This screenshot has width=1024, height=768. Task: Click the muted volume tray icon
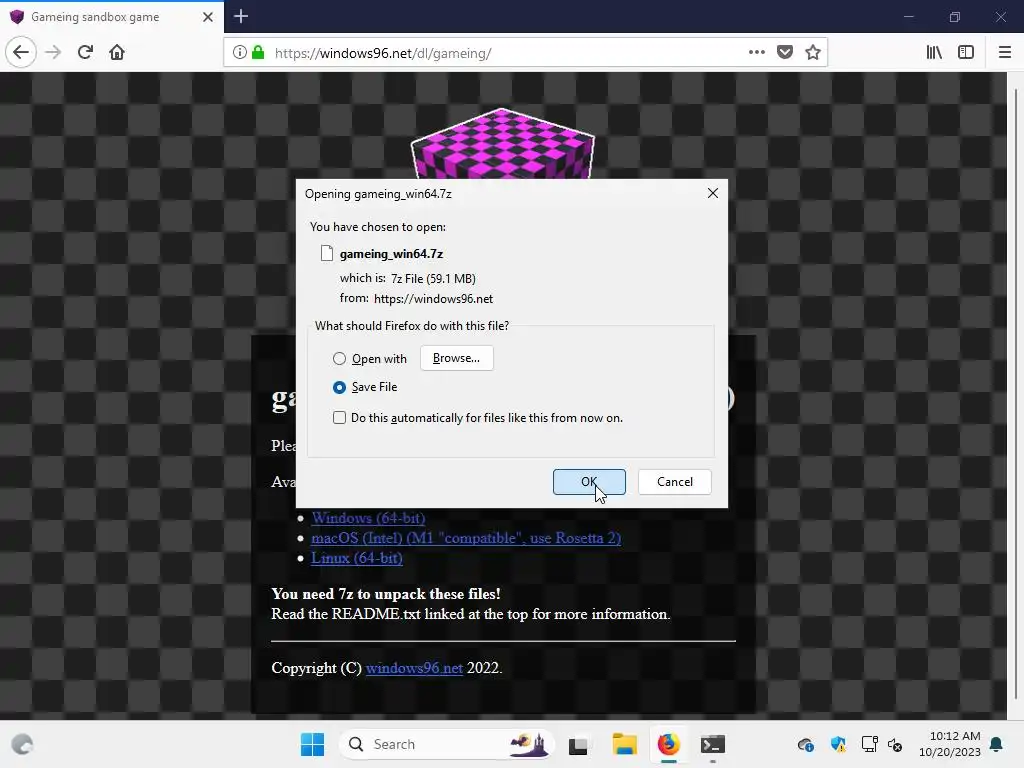(x=895, y=744)
